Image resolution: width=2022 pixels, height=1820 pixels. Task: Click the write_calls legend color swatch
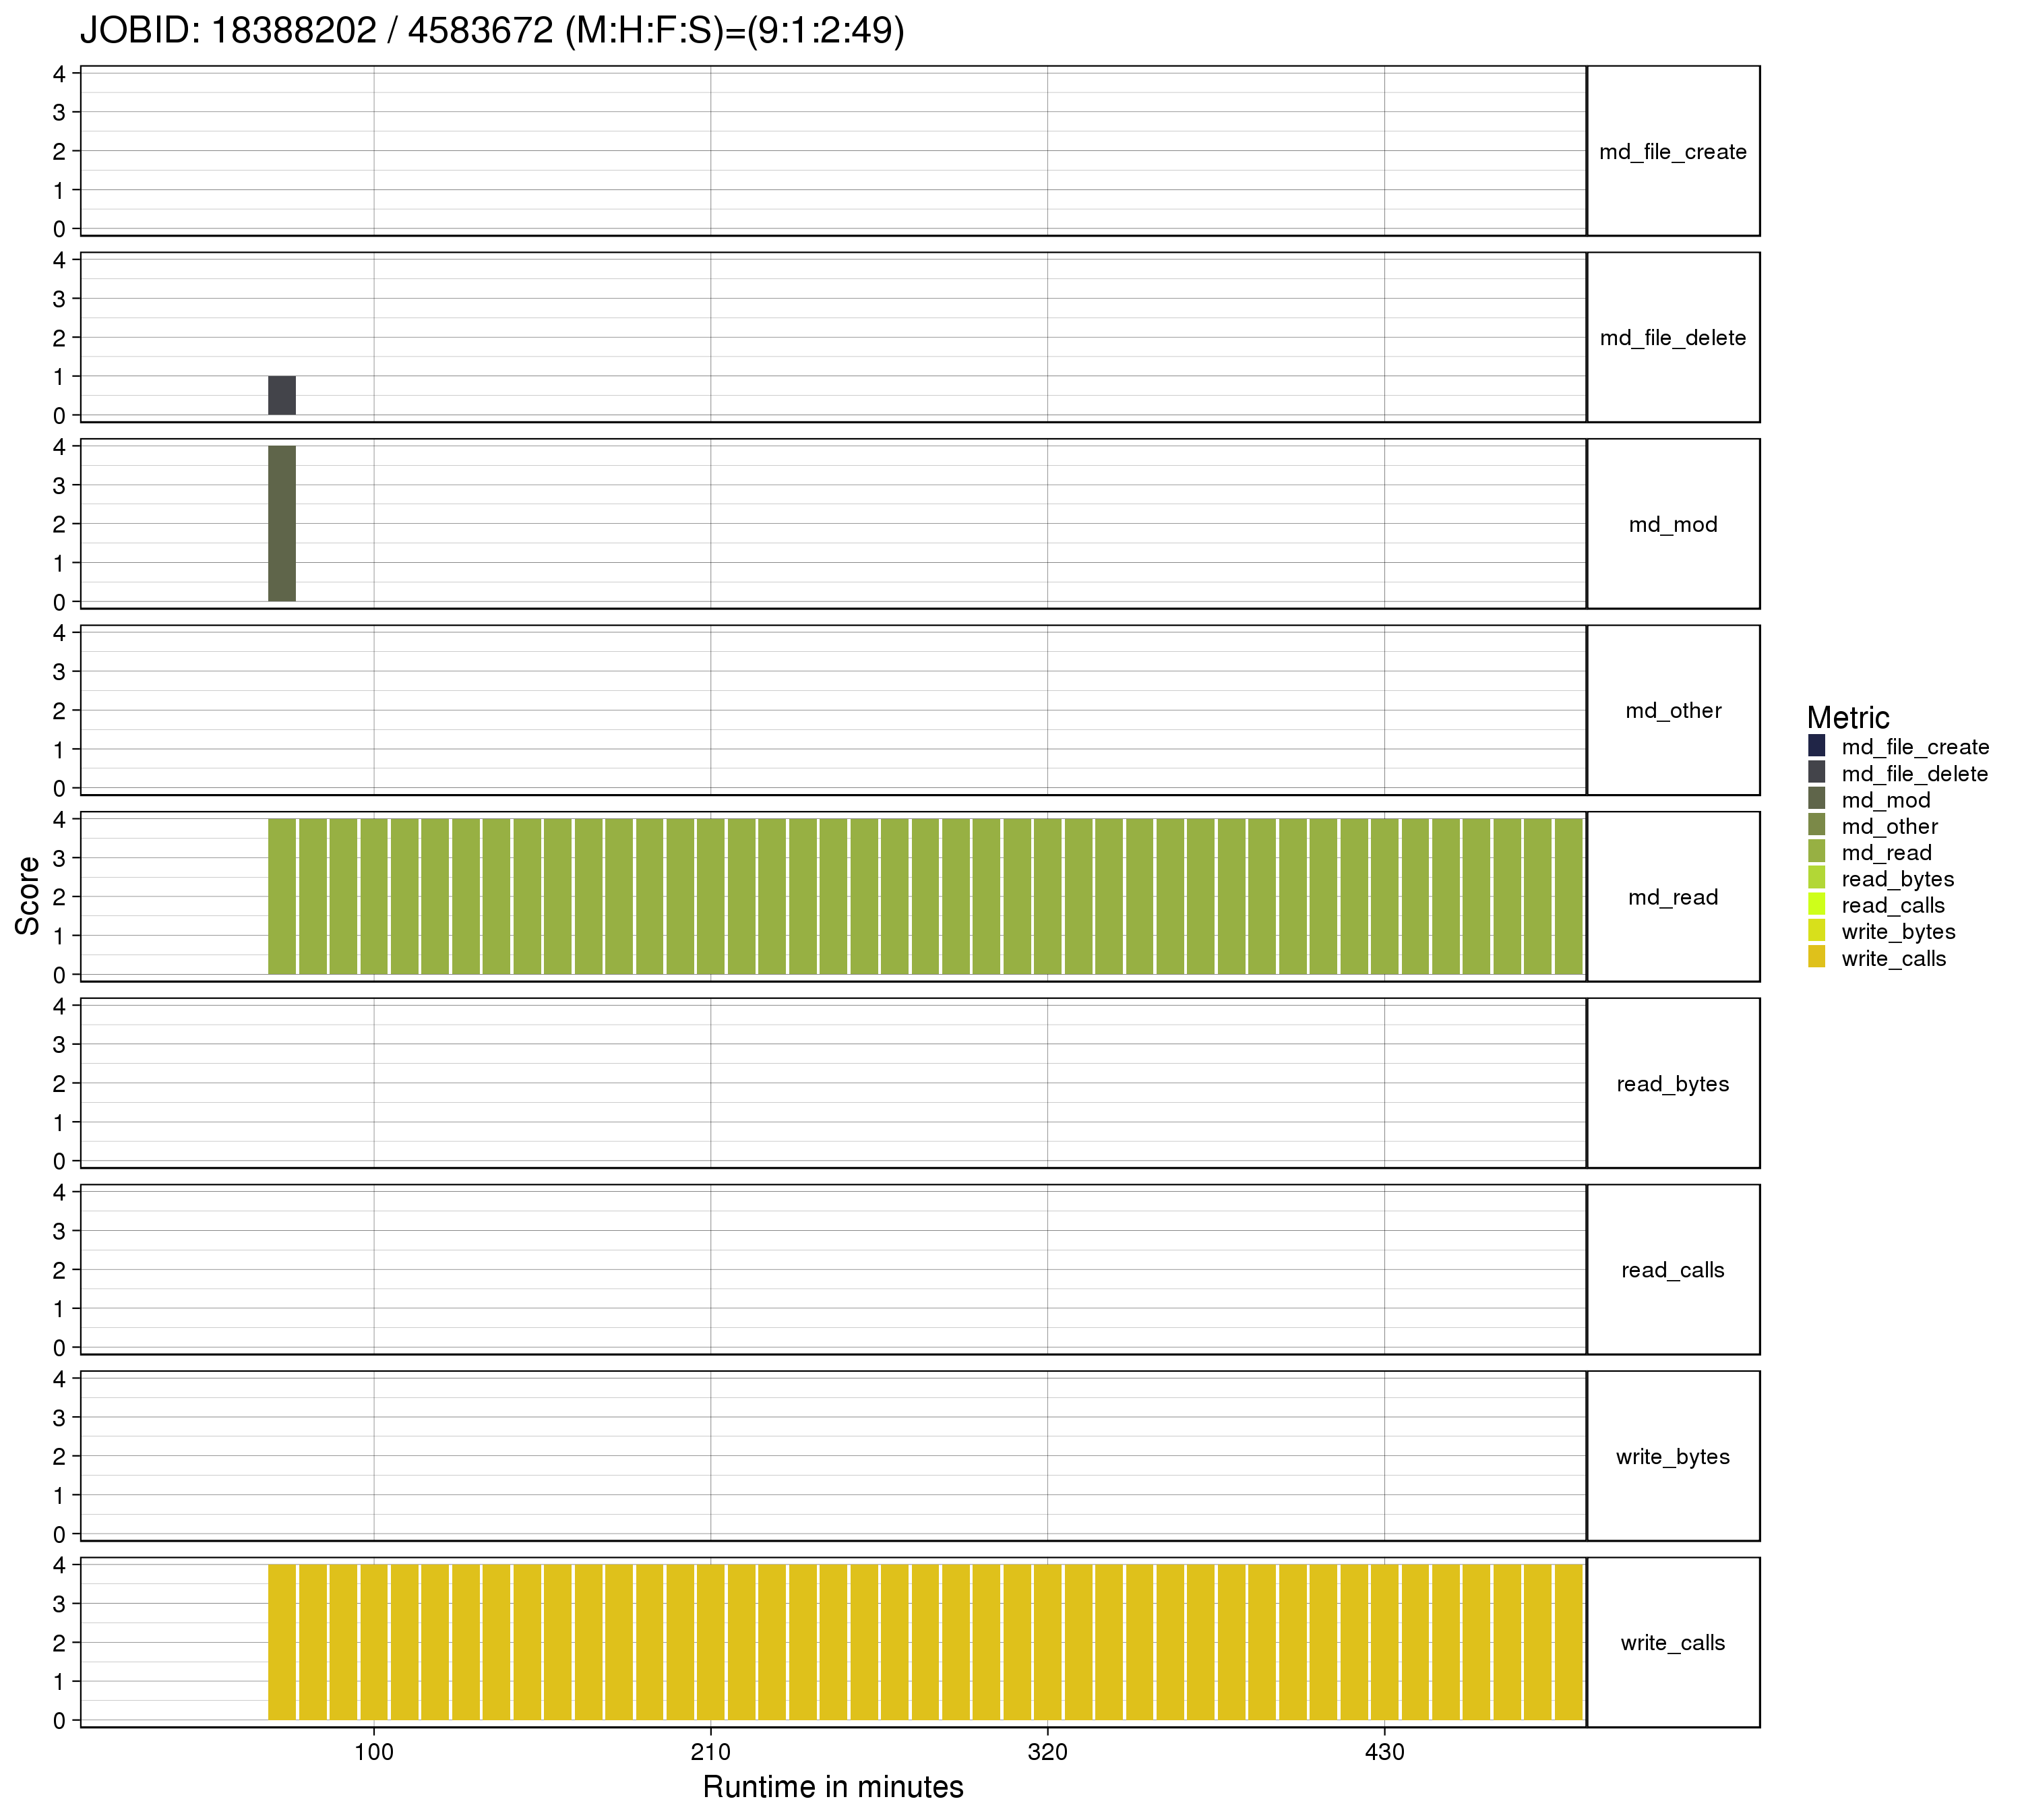tap(1816, 957)
